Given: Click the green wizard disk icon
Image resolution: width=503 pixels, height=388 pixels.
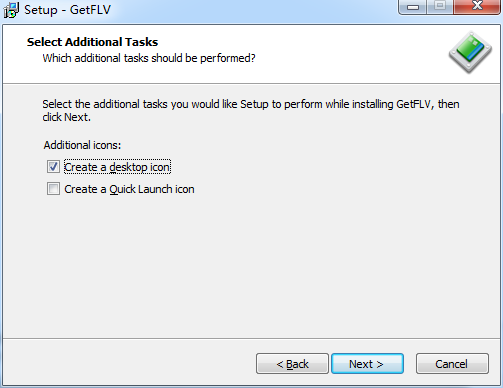Looking at the screenshot, I should click(470, 52).
